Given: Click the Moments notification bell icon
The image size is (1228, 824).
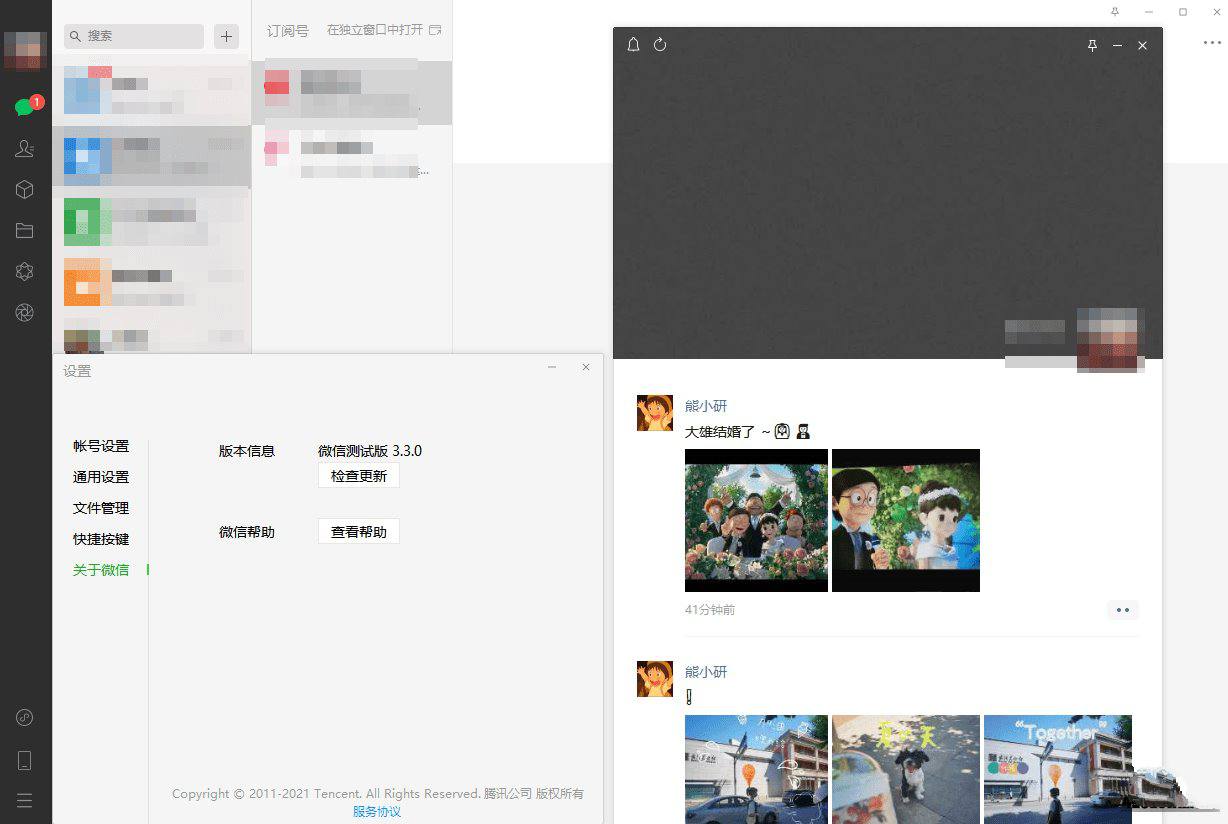Looking at the screenshot, I should point(633,45).
